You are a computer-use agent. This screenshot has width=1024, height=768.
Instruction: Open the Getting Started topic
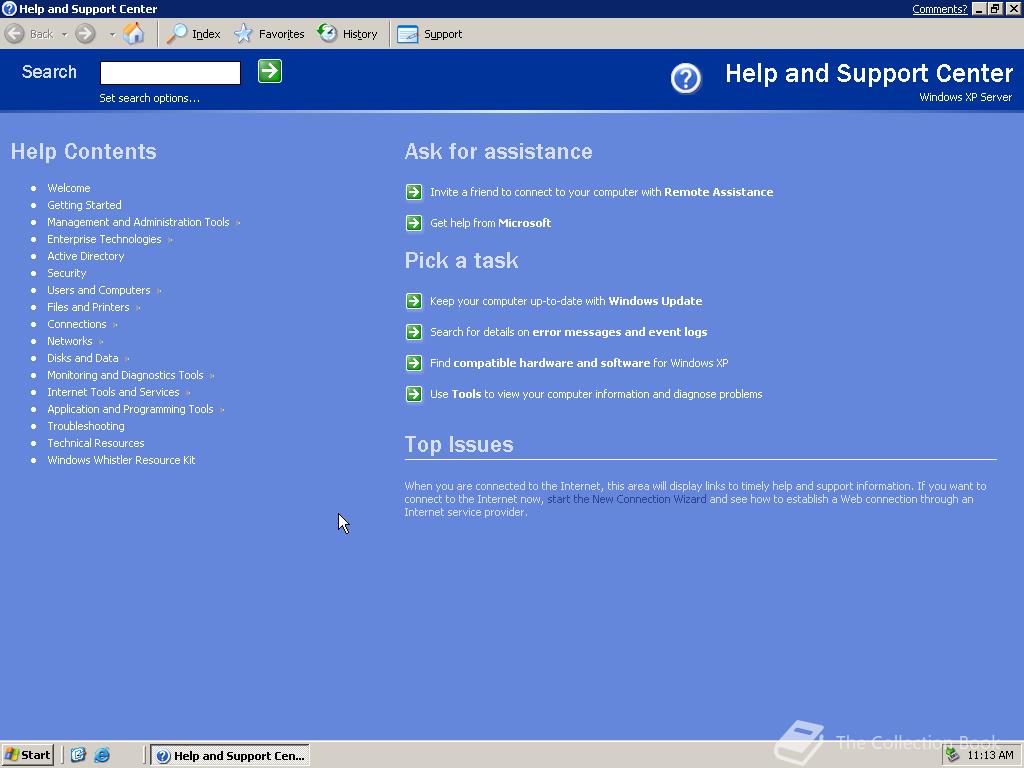[84, 205]
